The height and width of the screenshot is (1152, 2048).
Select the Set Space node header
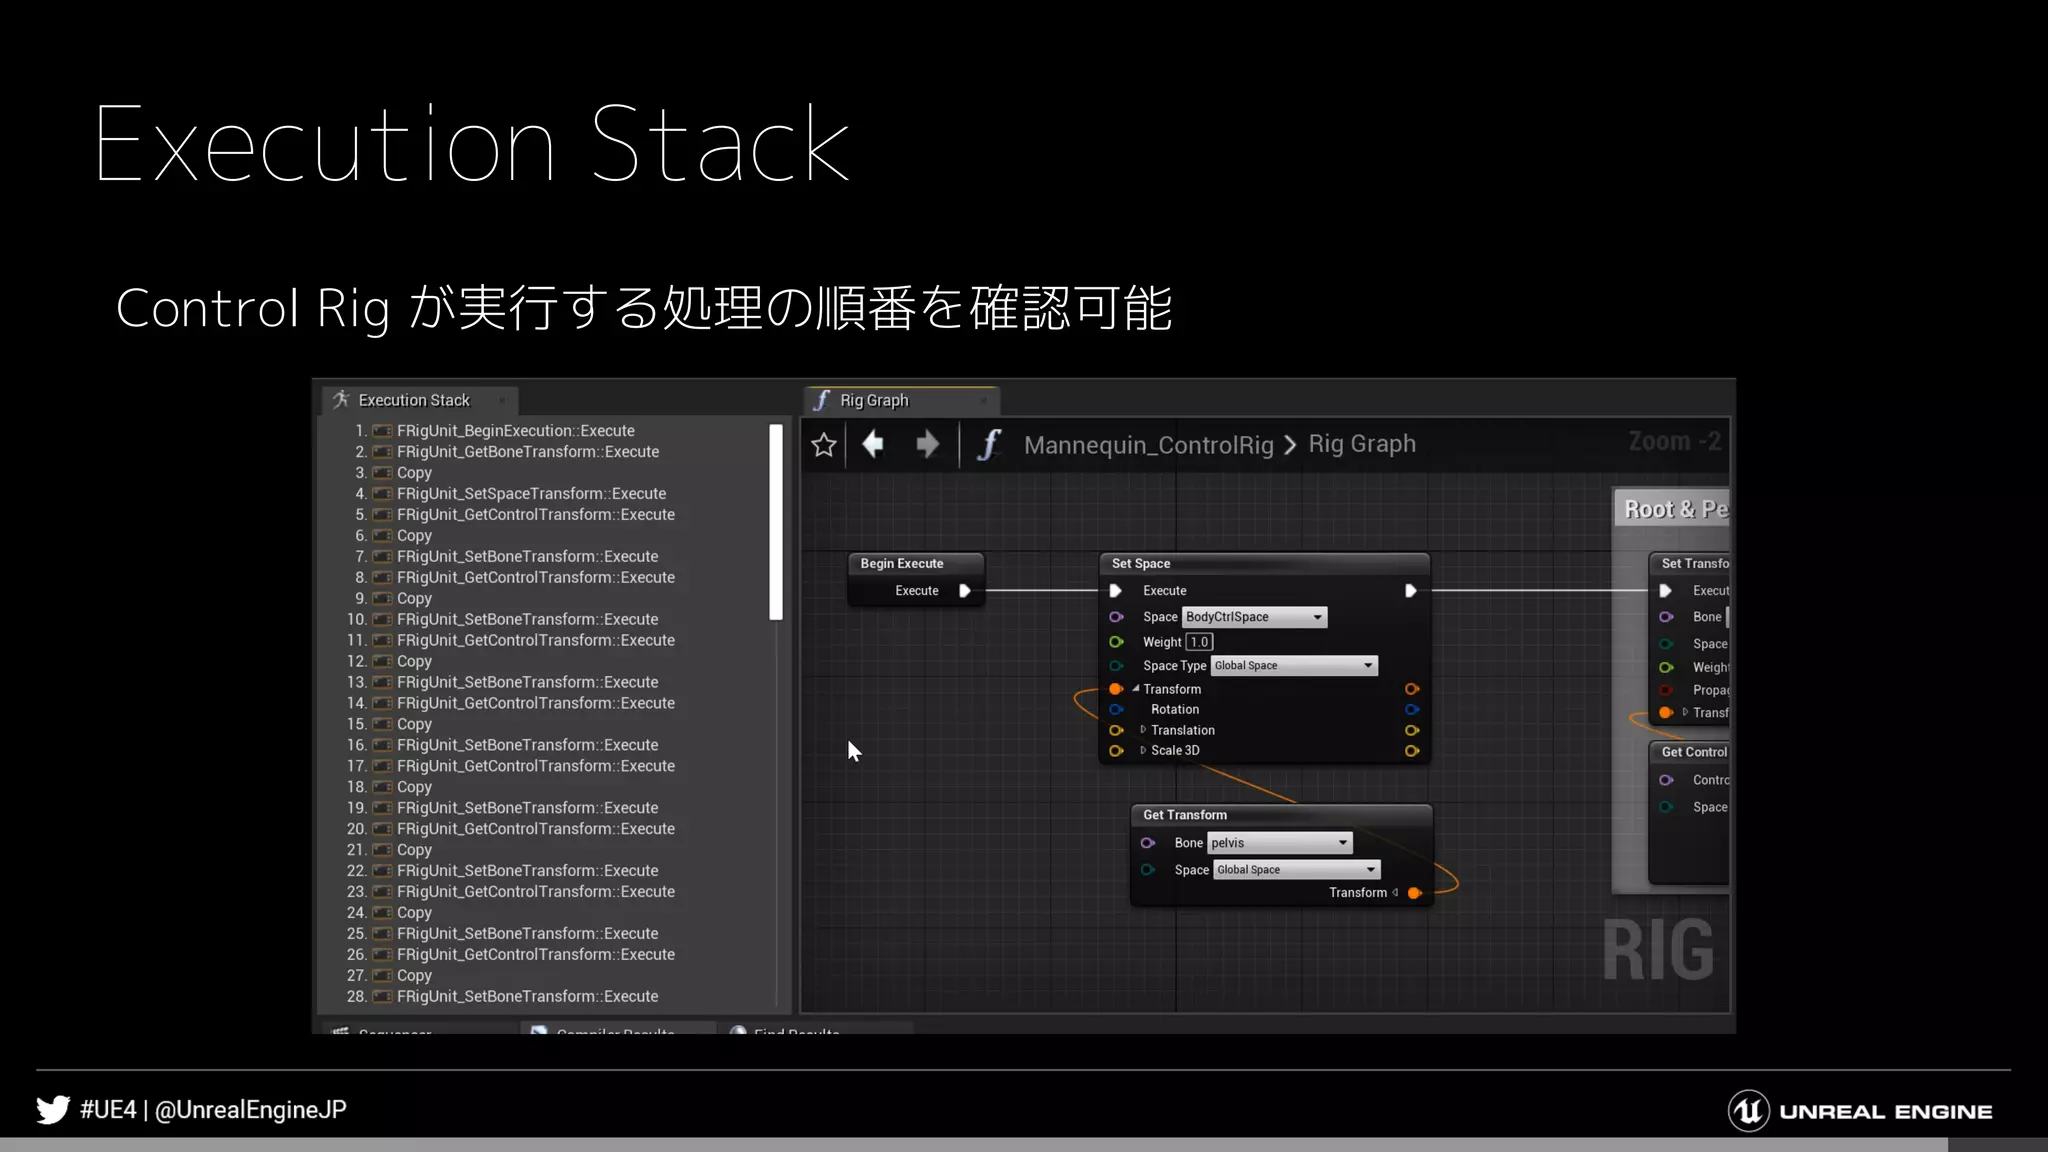tap(1264, 564)
